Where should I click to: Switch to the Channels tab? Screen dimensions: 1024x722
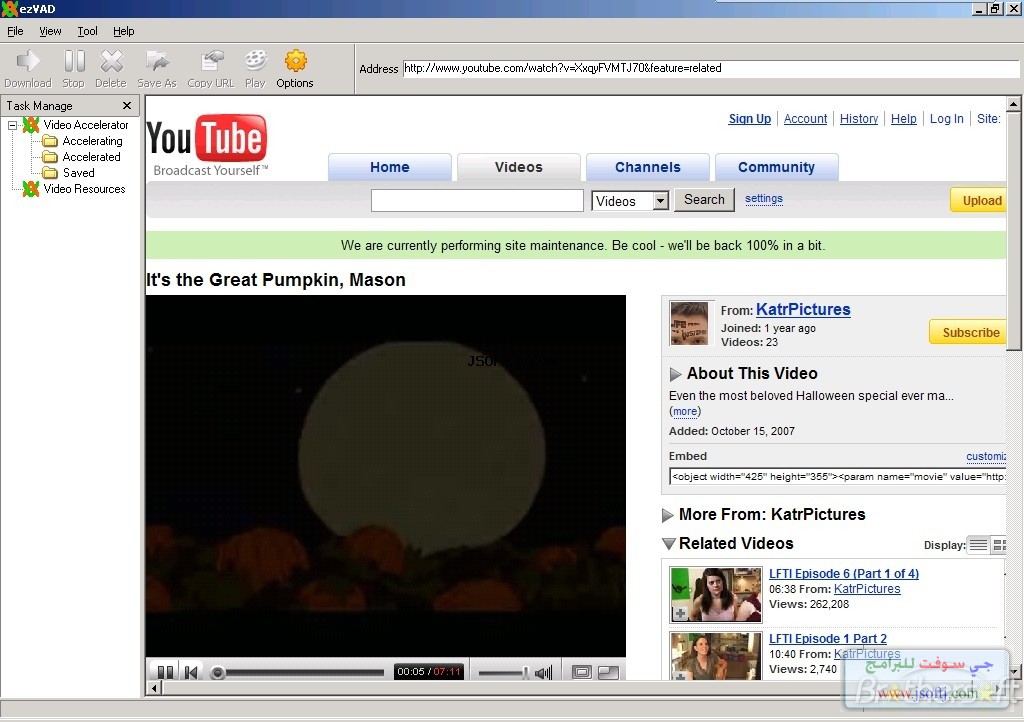coord(648,167)
